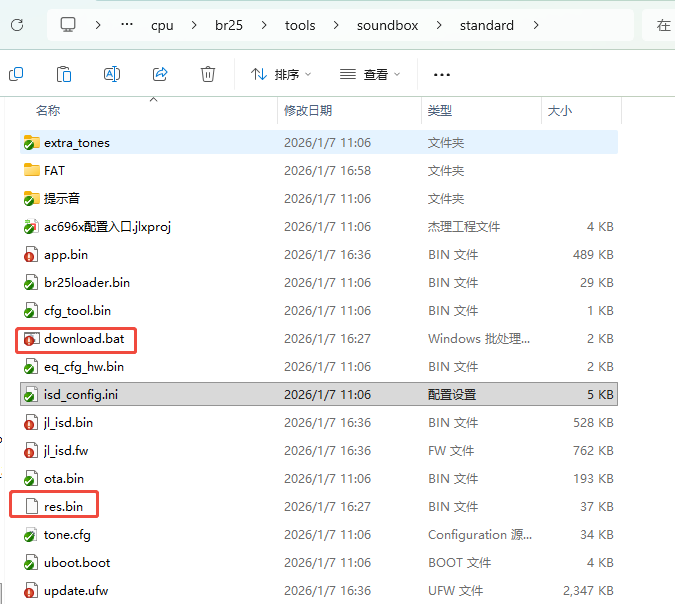Sort by the 名称 column header
This screenshot has height=604, width=675.
(x=48, y=111)
